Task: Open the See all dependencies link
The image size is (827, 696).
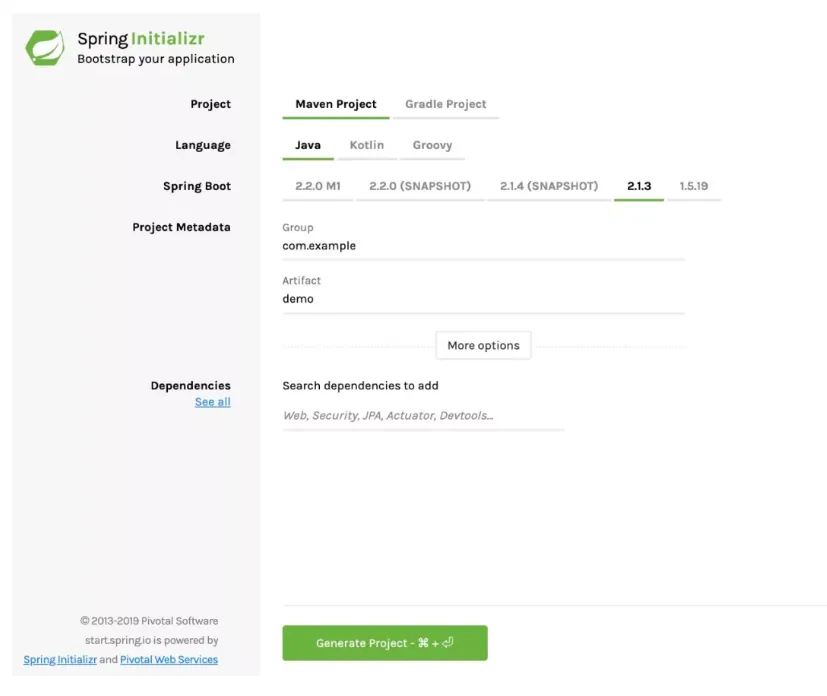Action: coord(212,402)
